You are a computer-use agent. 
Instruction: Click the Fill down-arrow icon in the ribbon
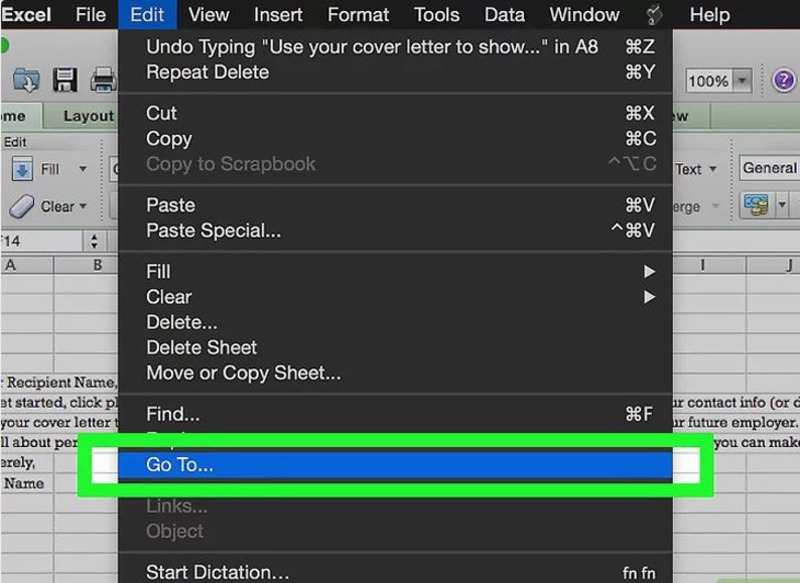click(x=23, y=170)
